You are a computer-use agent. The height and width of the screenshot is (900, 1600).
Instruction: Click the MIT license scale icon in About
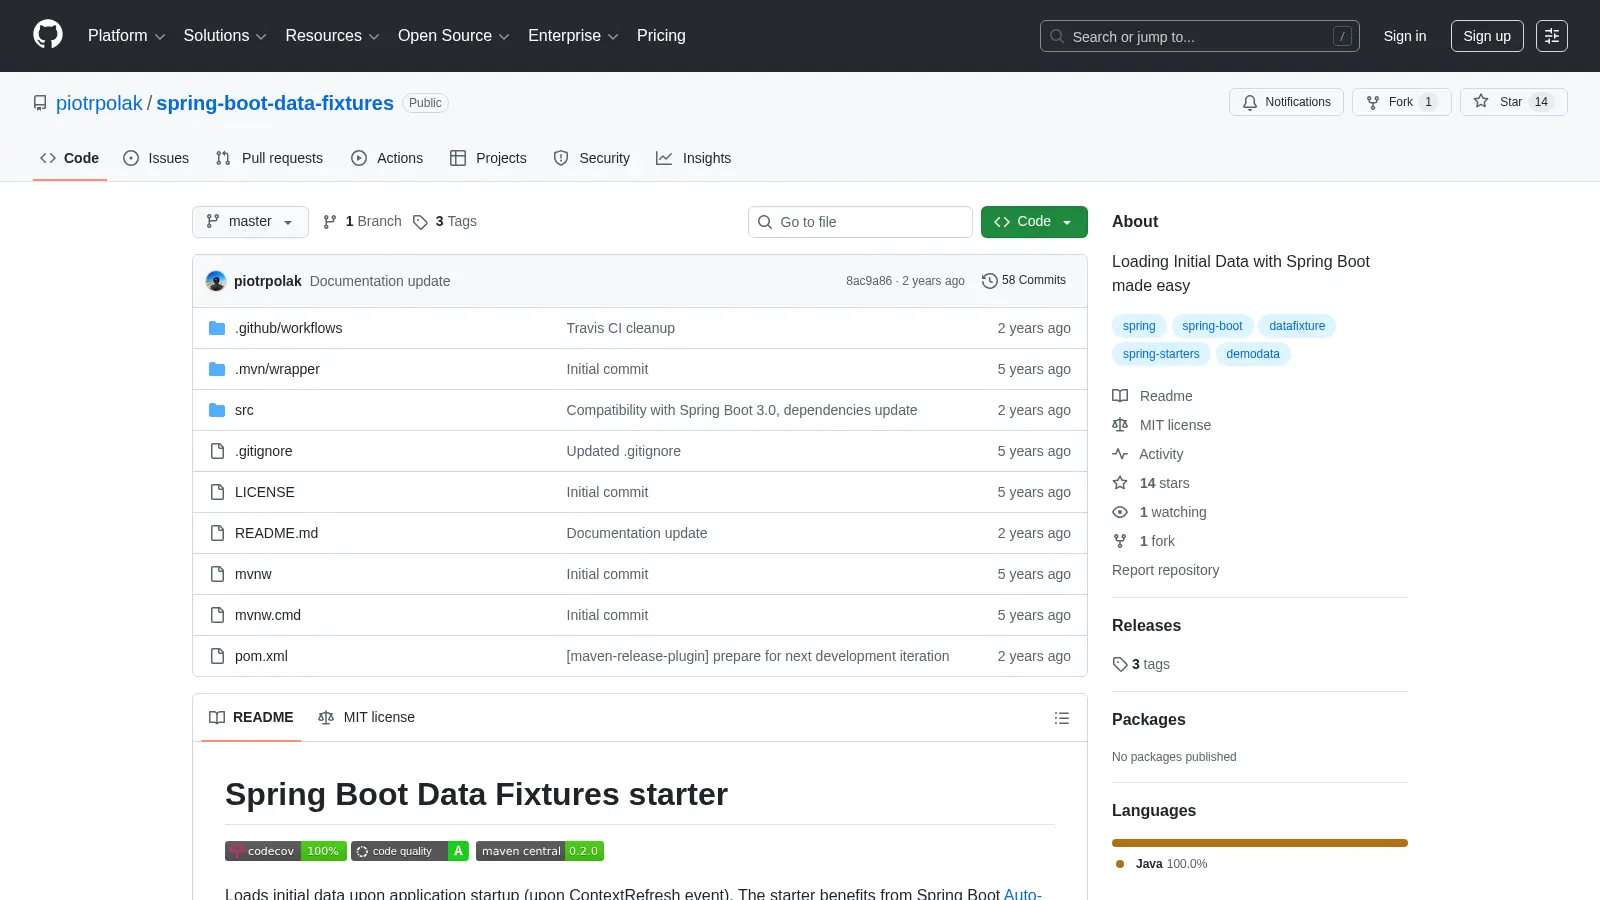click(1120, 425)
